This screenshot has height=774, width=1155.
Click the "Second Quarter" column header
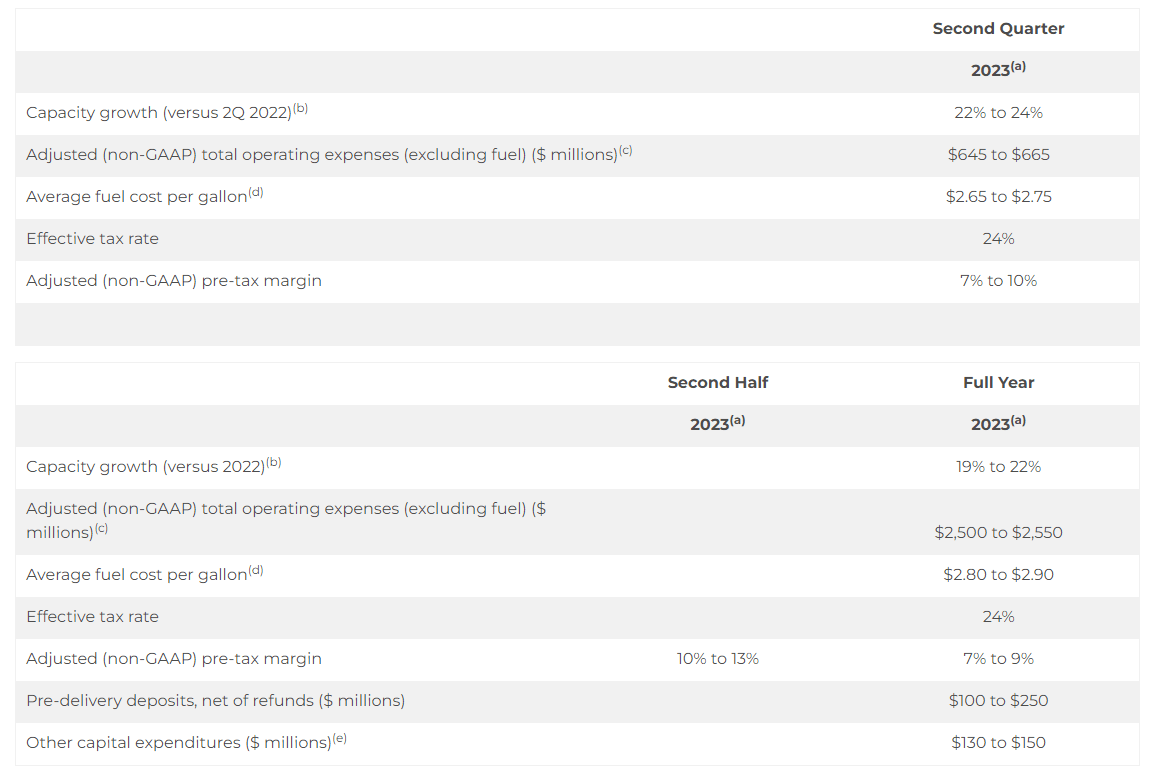click(998, 29)
